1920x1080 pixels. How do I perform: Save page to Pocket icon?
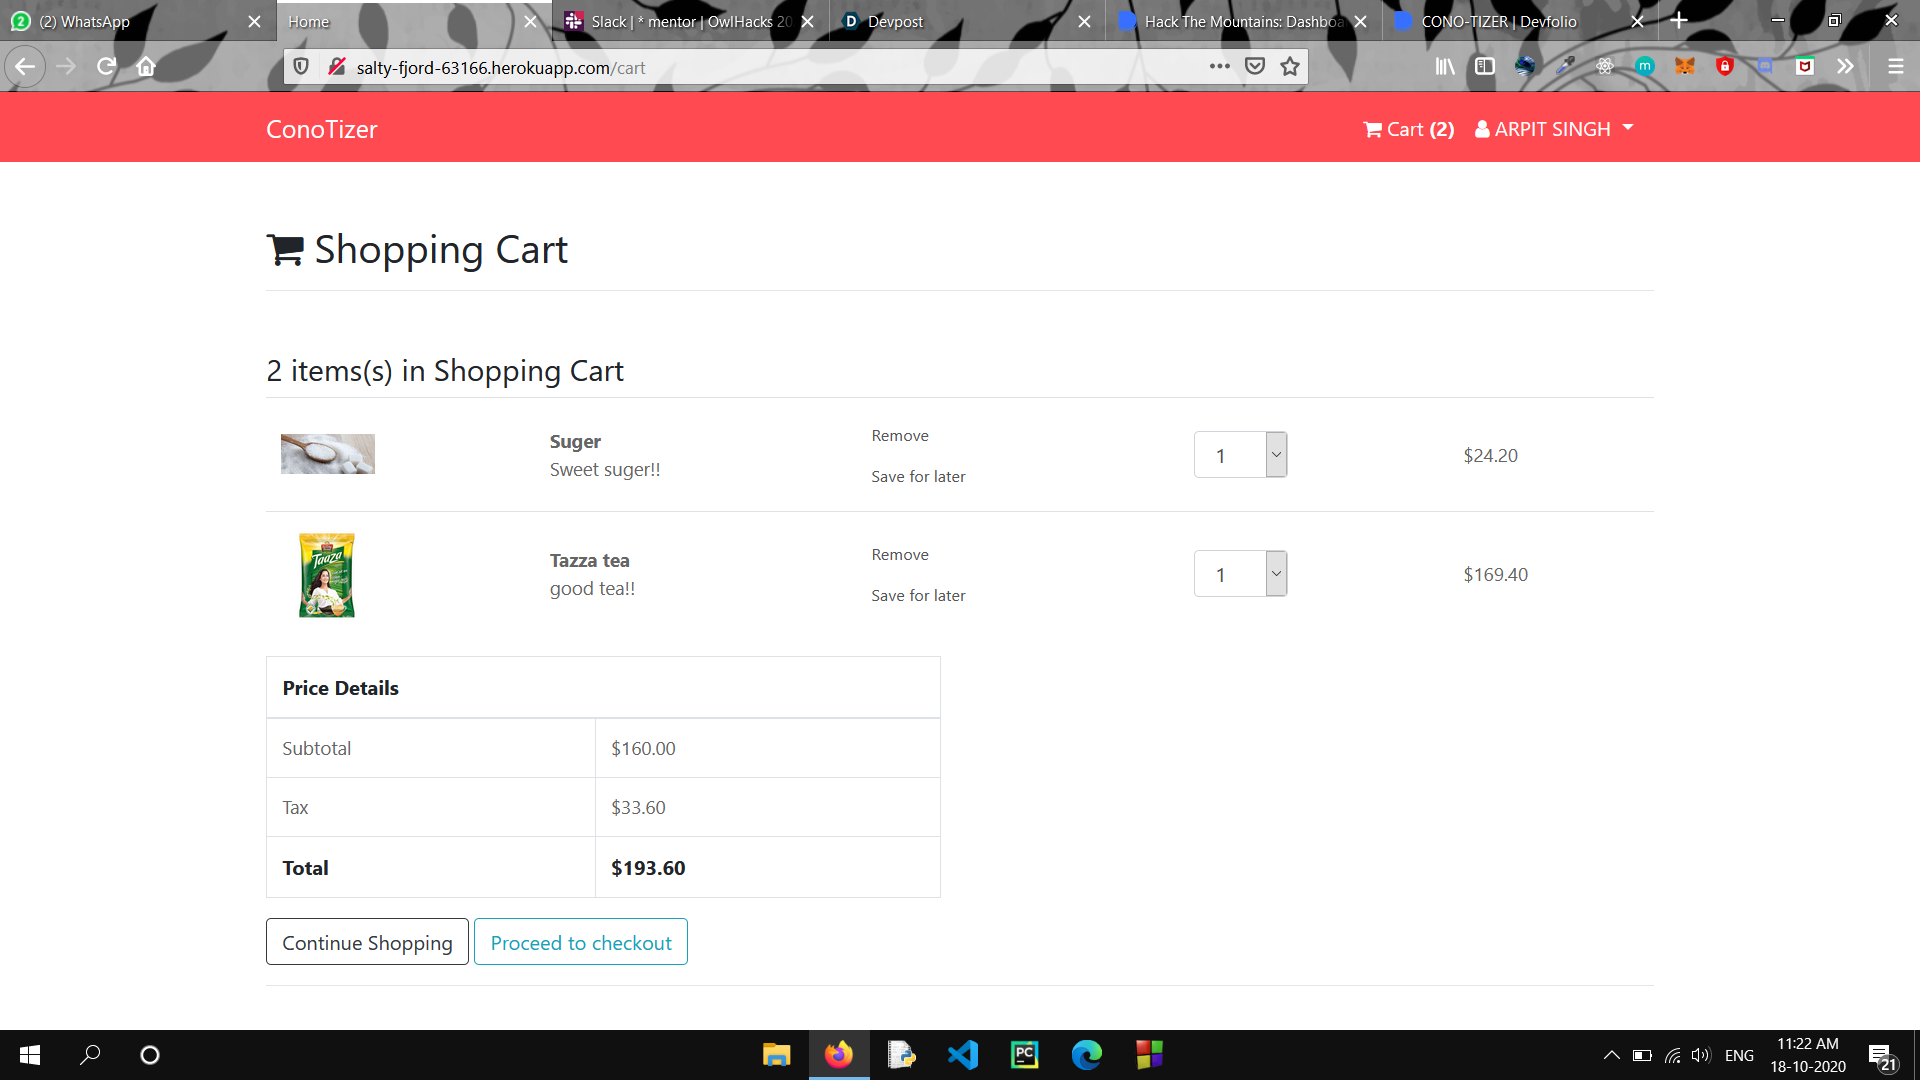click(x=1255, y=67)
